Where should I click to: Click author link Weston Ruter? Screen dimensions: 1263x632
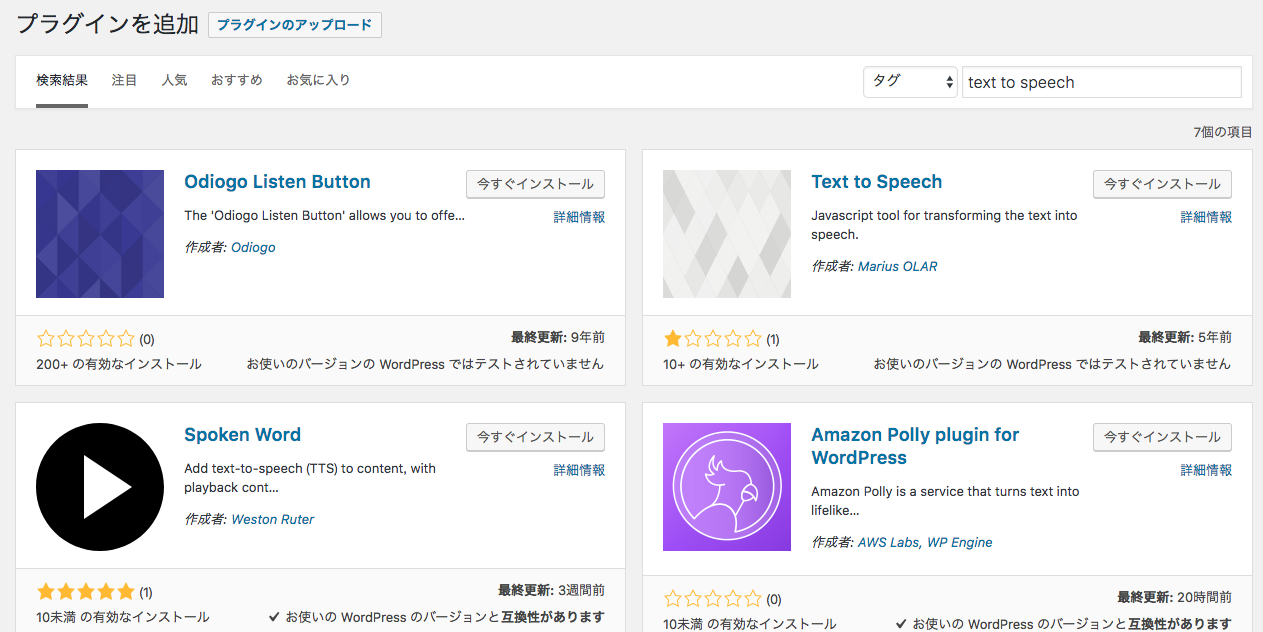click(x=272, y=519)
